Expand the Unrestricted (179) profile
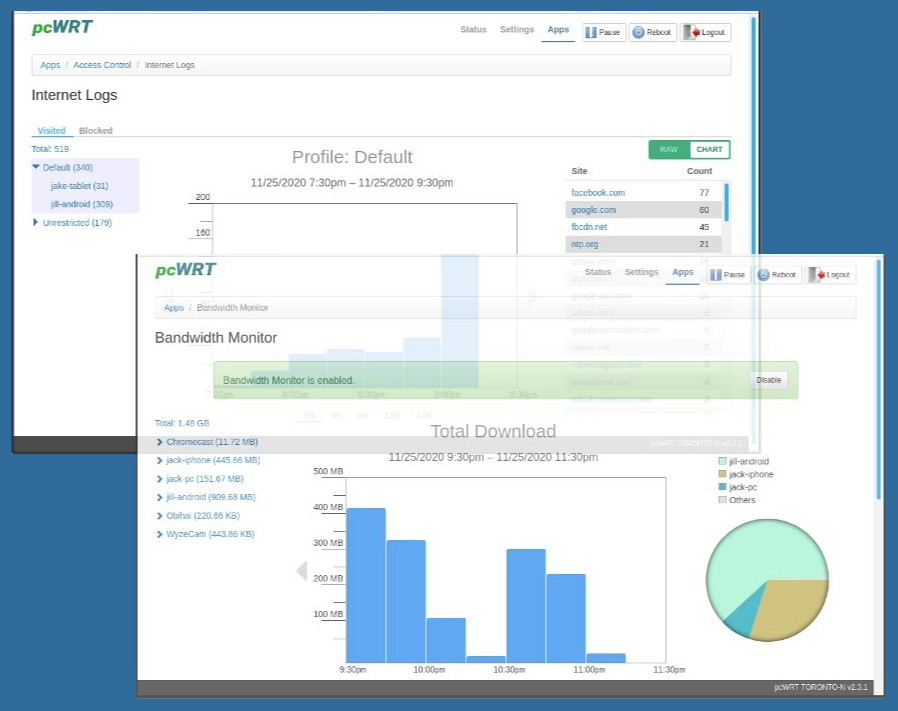This screenshot has height=711, width=898. pos(36,222)
